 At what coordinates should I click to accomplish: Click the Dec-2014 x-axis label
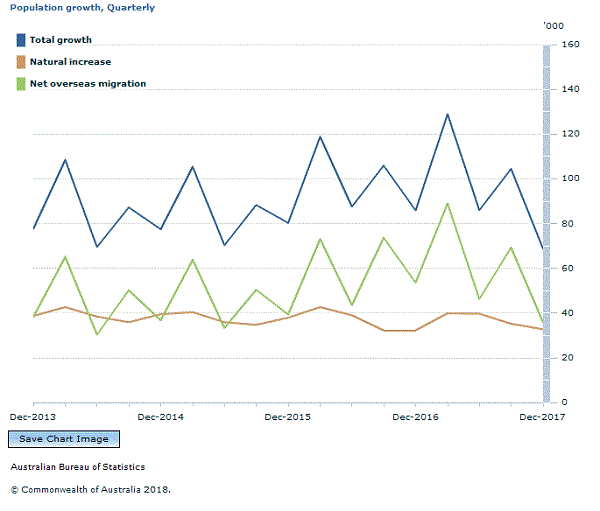(160, 416)
